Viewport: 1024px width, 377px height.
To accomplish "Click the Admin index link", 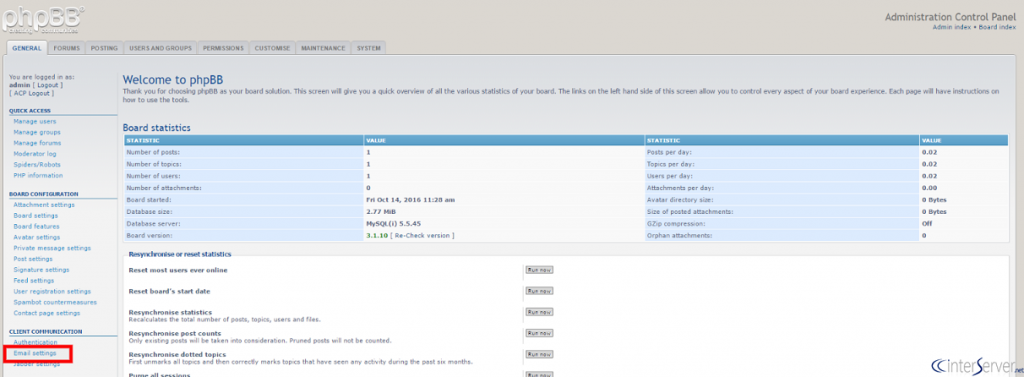I will [x=952, y=27].
